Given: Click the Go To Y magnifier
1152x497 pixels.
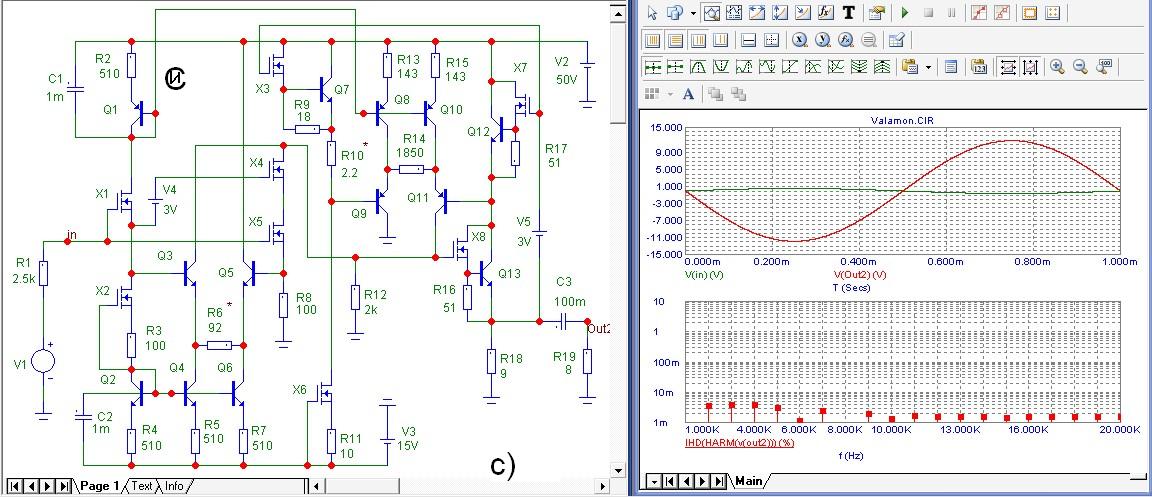Looking at the screenshot, I should (822, 40).
